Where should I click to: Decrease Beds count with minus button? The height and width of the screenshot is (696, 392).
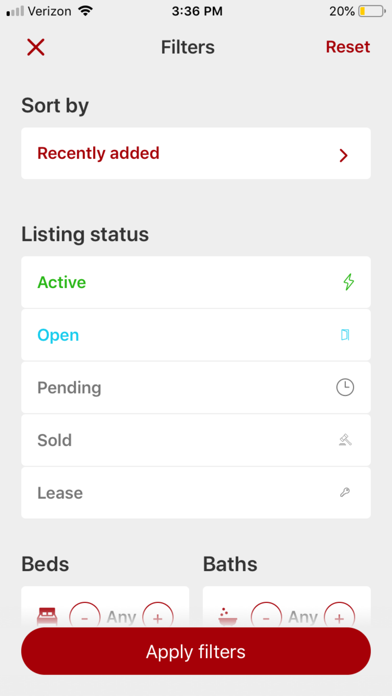85,617
